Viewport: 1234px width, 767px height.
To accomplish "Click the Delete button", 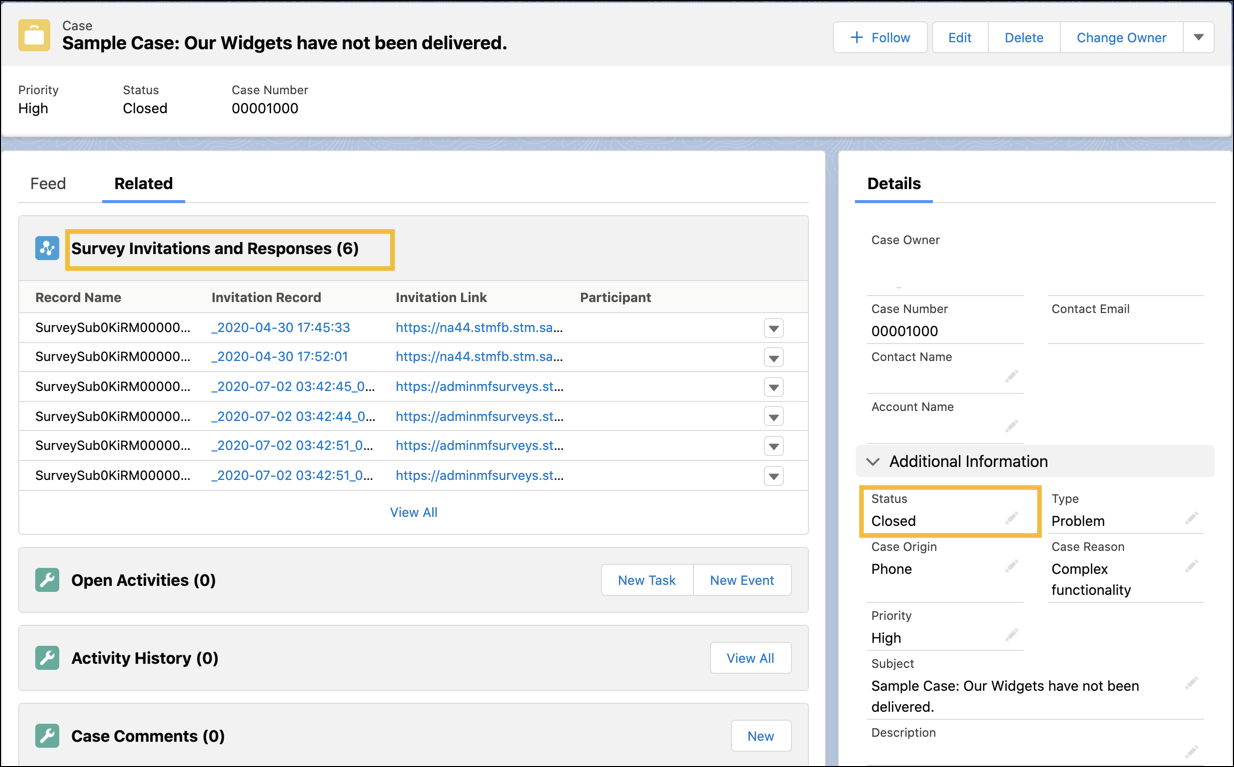I will pyautogui.click(x=1024, y=38).
